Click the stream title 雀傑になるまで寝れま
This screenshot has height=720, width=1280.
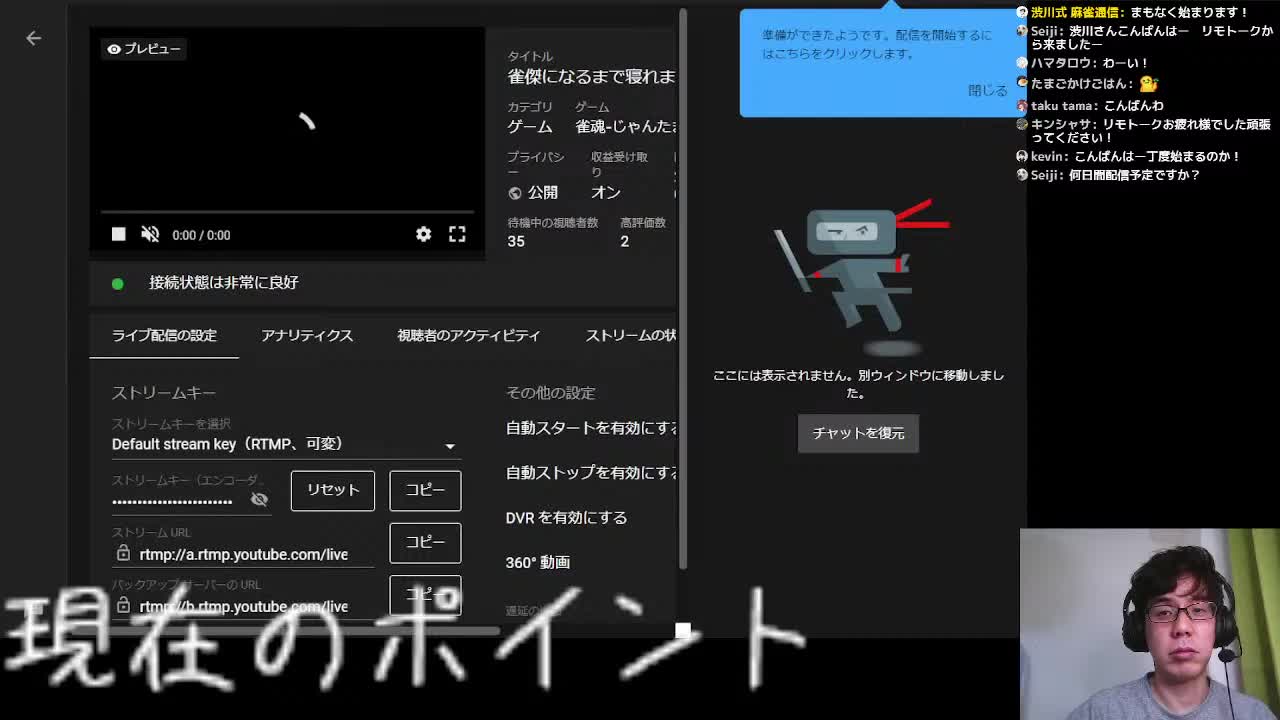592,77
